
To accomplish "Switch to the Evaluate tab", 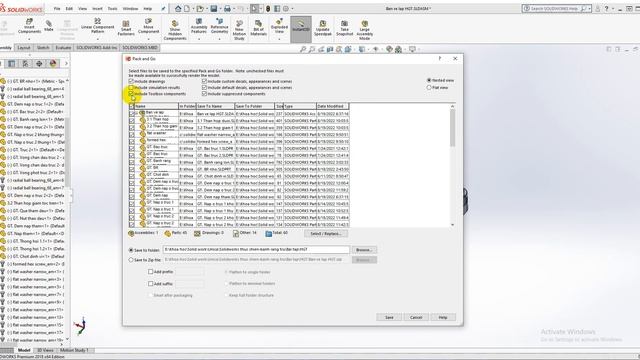I will [x=63, y=48].
